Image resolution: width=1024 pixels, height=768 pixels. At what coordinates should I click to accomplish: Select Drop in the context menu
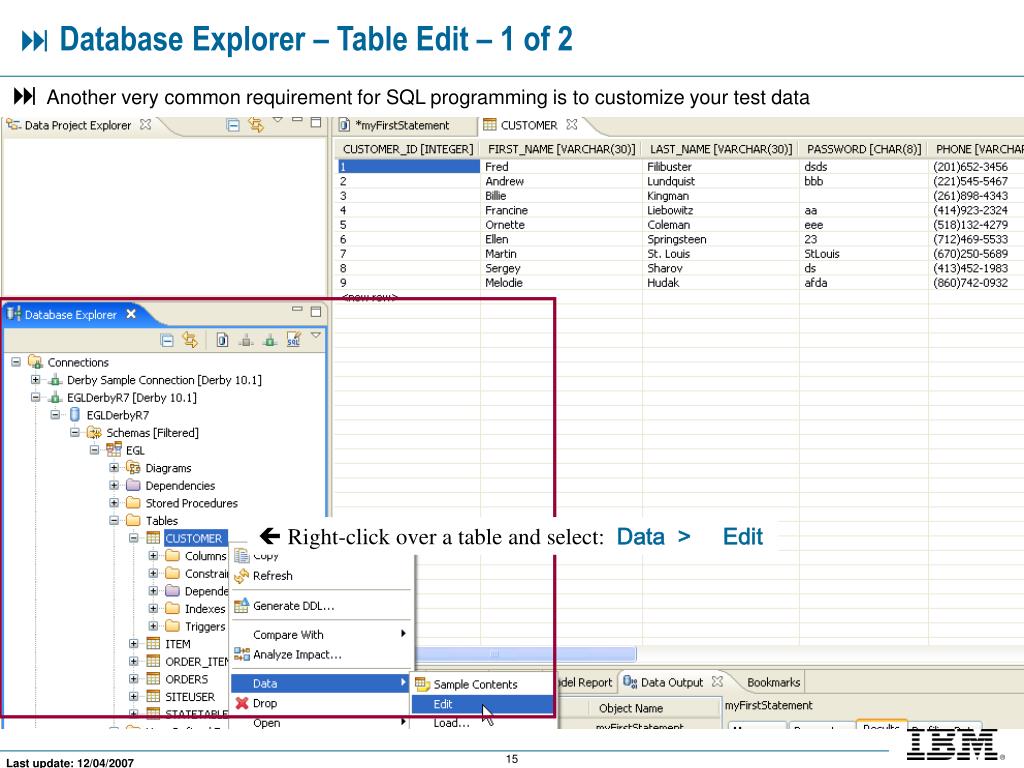(320, 703)
